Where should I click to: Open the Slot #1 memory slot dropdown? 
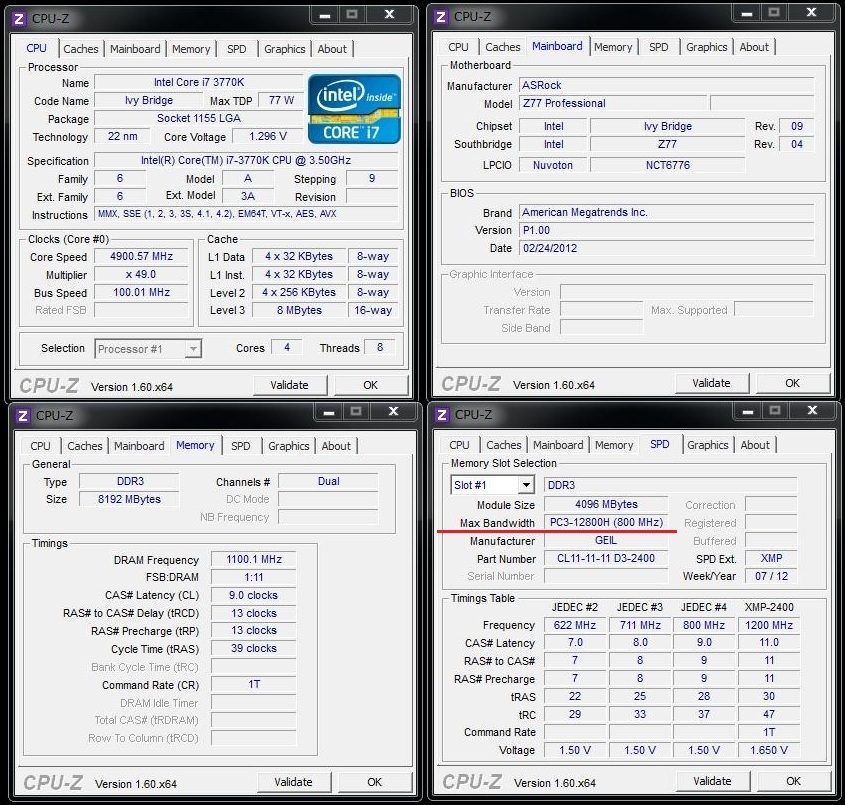pyautogui.click(x=493, y=485)
